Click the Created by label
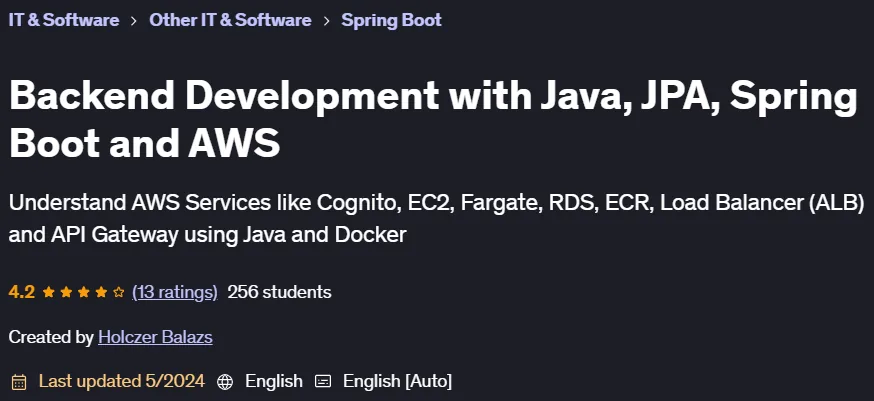 51,337
